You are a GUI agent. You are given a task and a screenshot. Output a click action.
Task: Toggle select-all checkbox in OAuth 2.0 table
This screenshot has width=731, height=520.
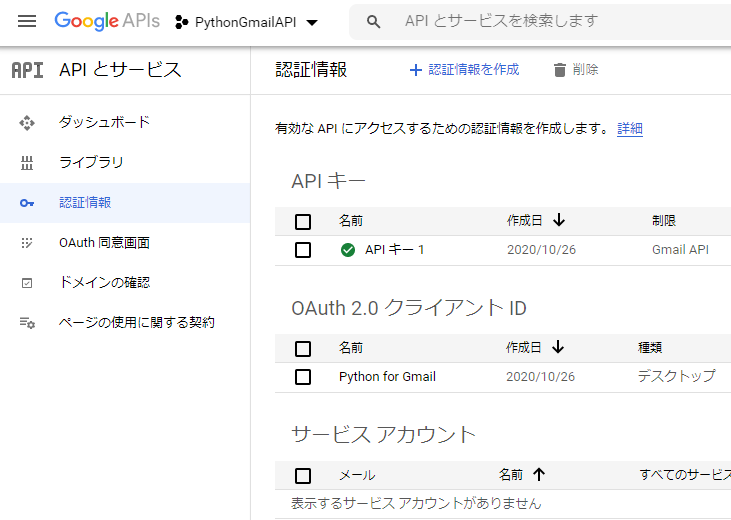(303, 349)
